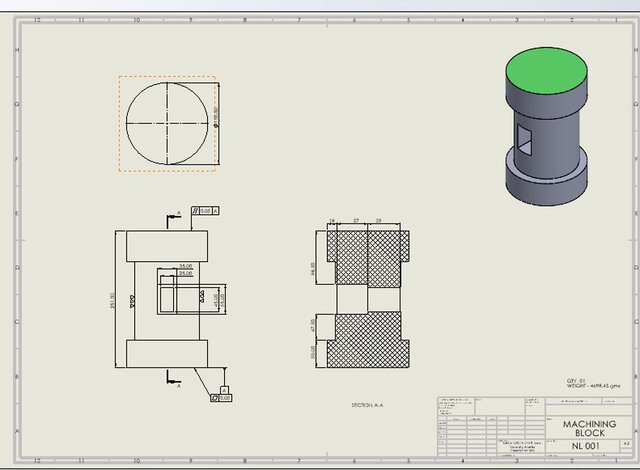
Task: Click the hatched Section A-A view
Action: pyautogui.click(x=368, y=299)
